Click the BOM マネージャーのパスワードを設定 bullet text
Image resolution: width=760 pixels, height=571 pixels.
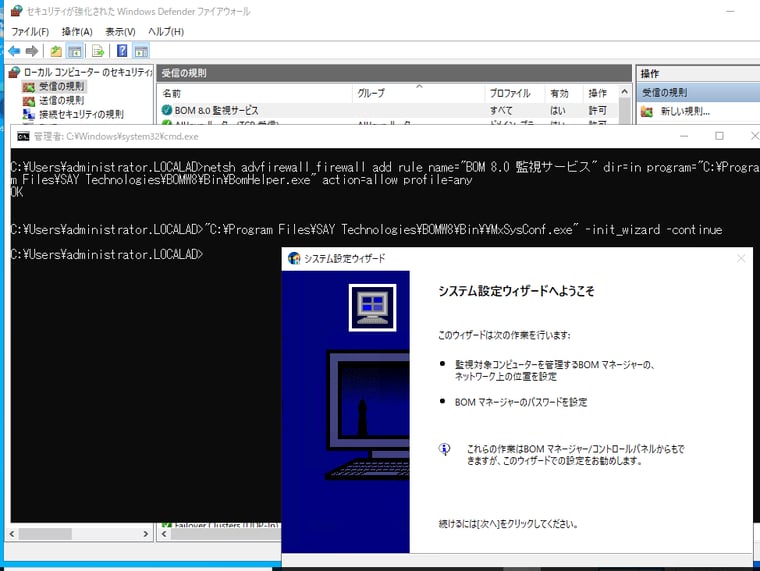click(521, 402)
